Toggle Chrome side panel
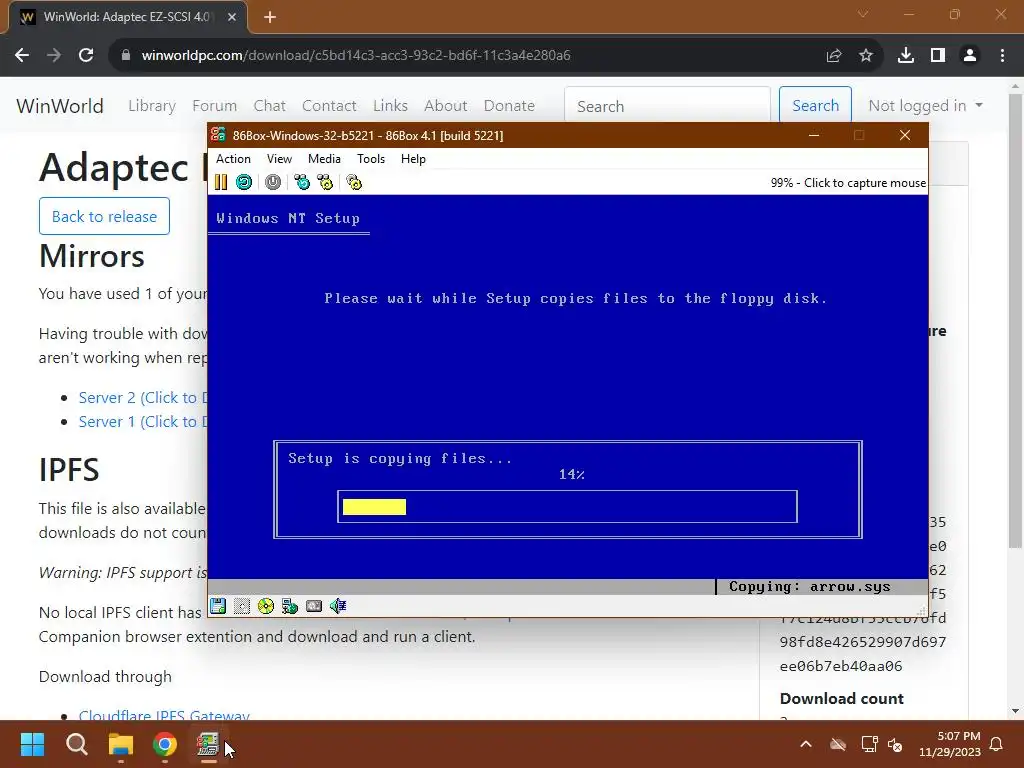Screen dimensions: 1024x768 point(938,56)
